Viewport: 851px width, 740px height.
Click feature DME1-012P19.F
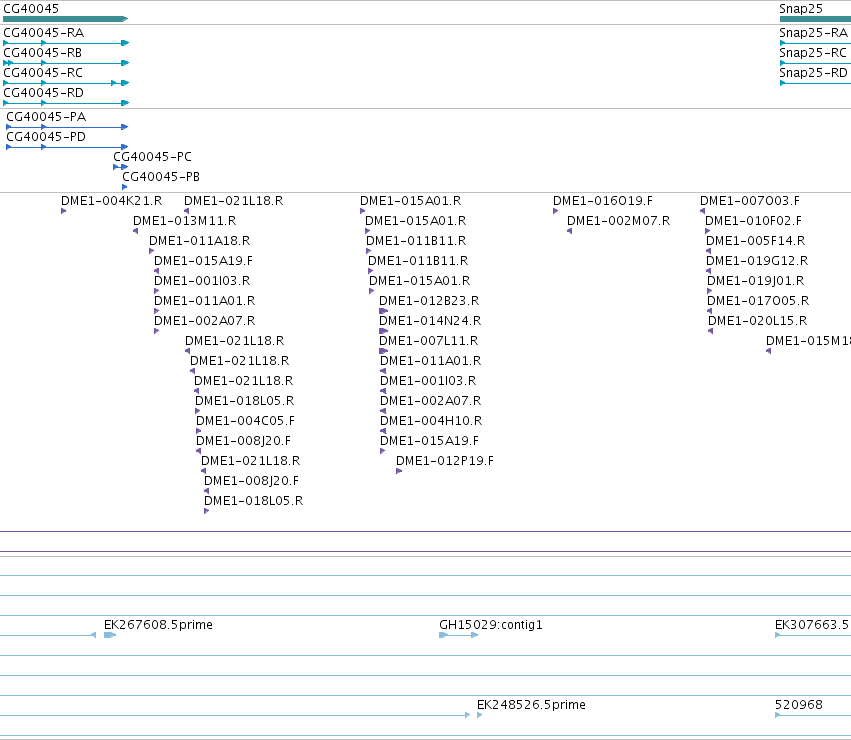[445, 461]
